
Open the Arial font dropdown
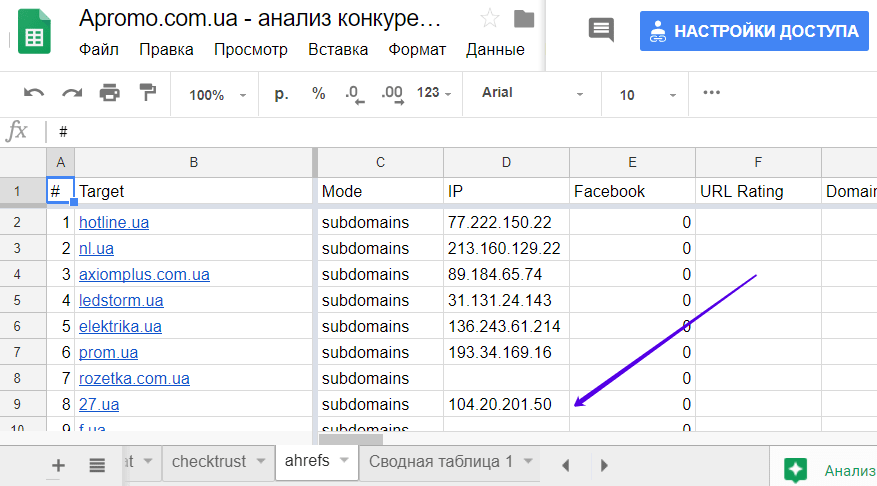[532, 93]
